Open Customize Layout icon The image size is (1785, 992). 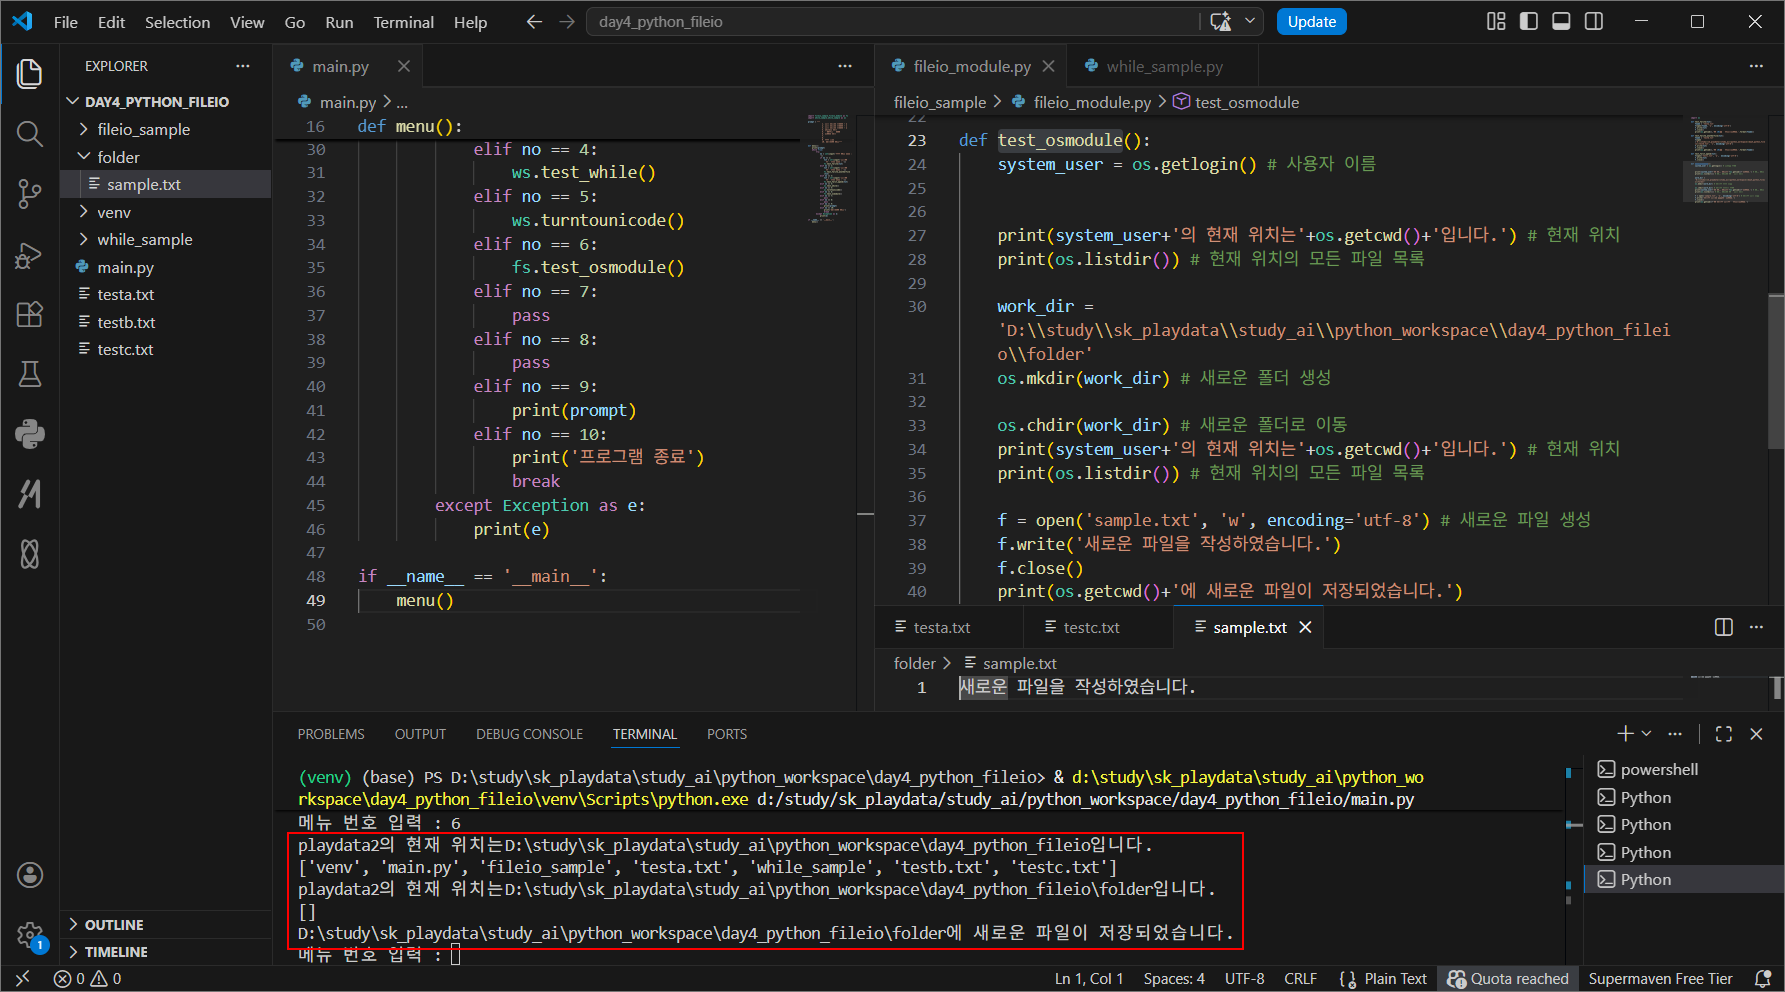(x=1496, y=22)
